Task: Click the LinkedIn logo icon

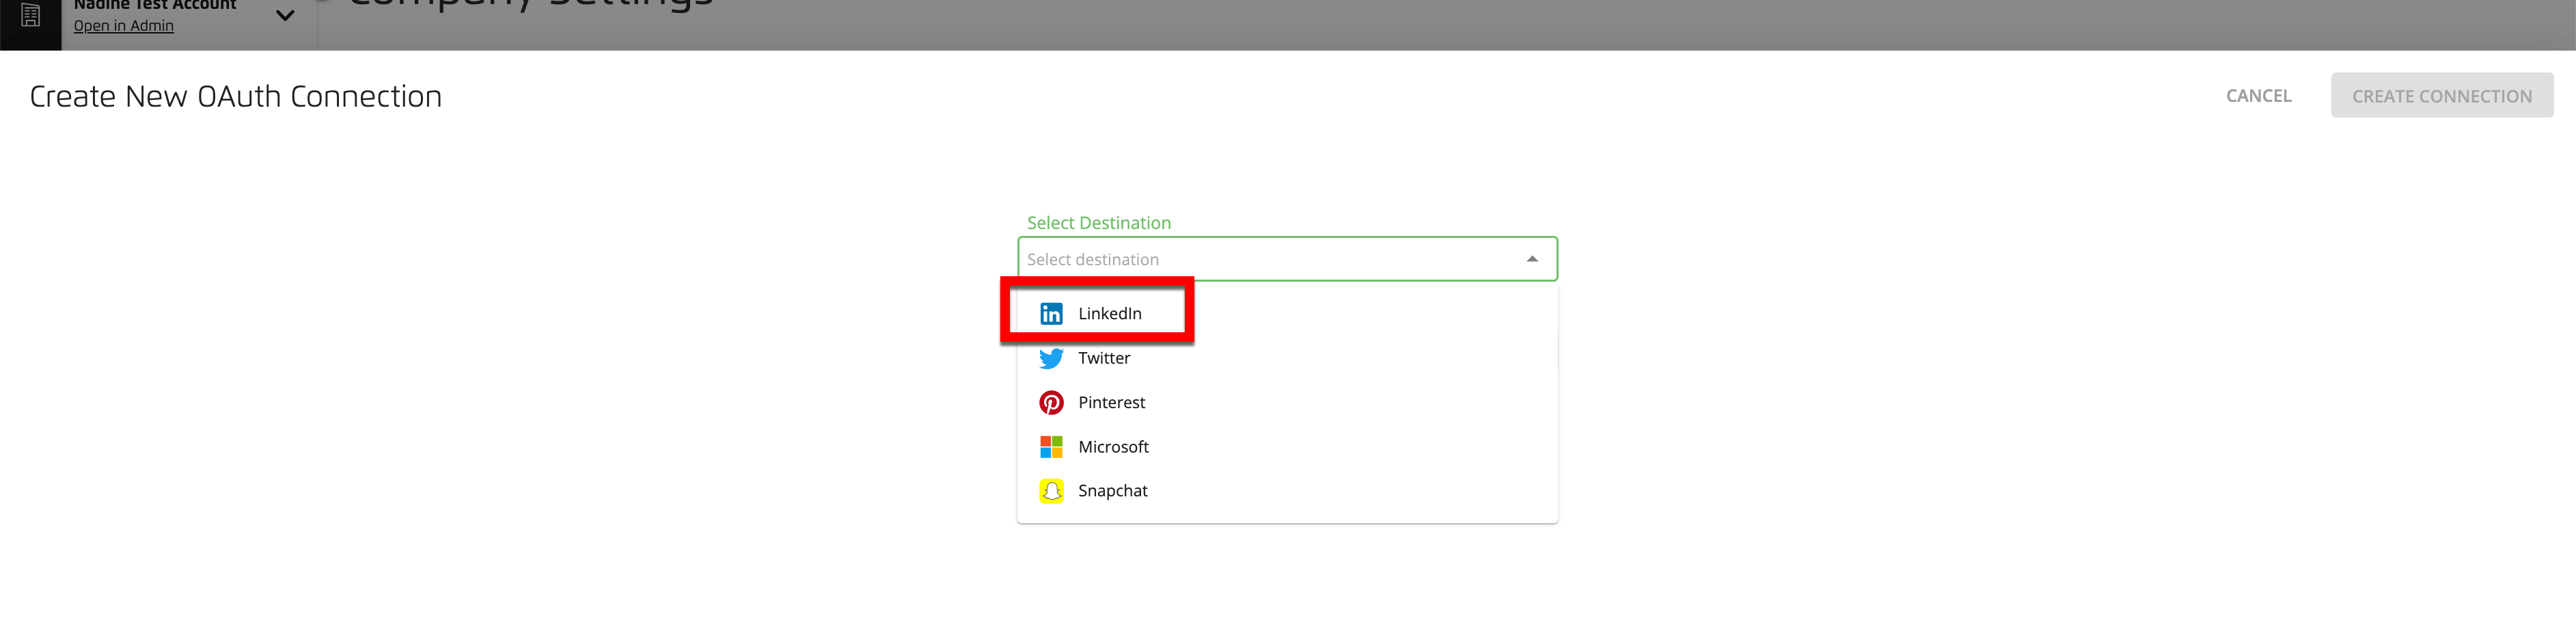Action: [x=1051, y=314]
